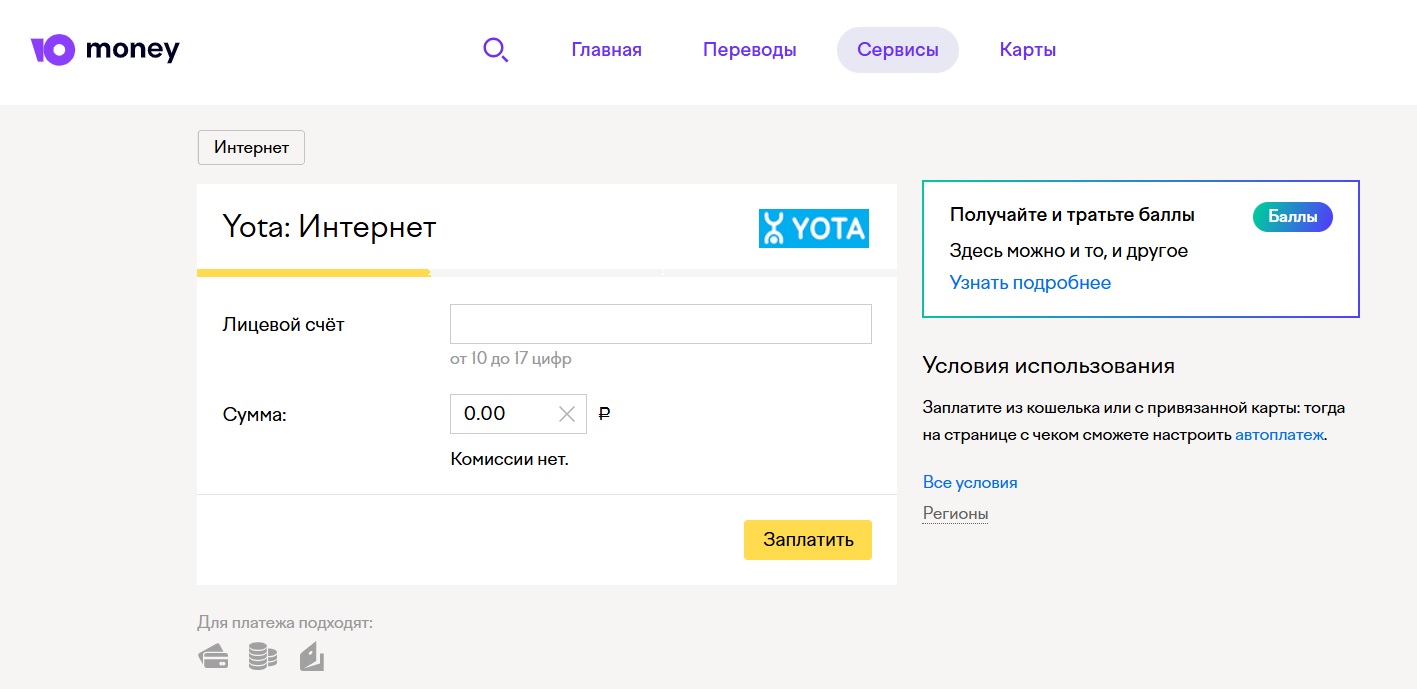
Task: Focus the Лицевой счёт input field
Action: [x=661, y=324]
